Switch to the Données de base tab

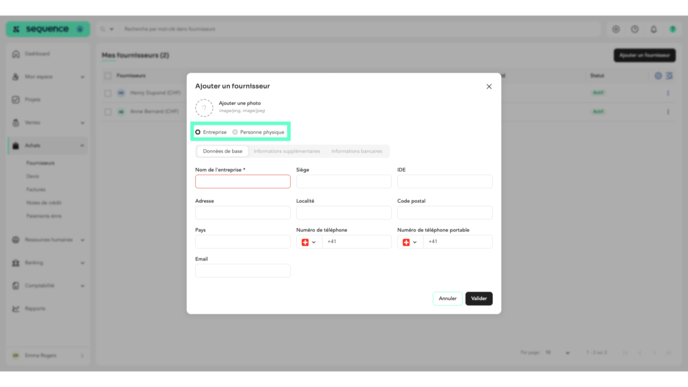[222, 151]
